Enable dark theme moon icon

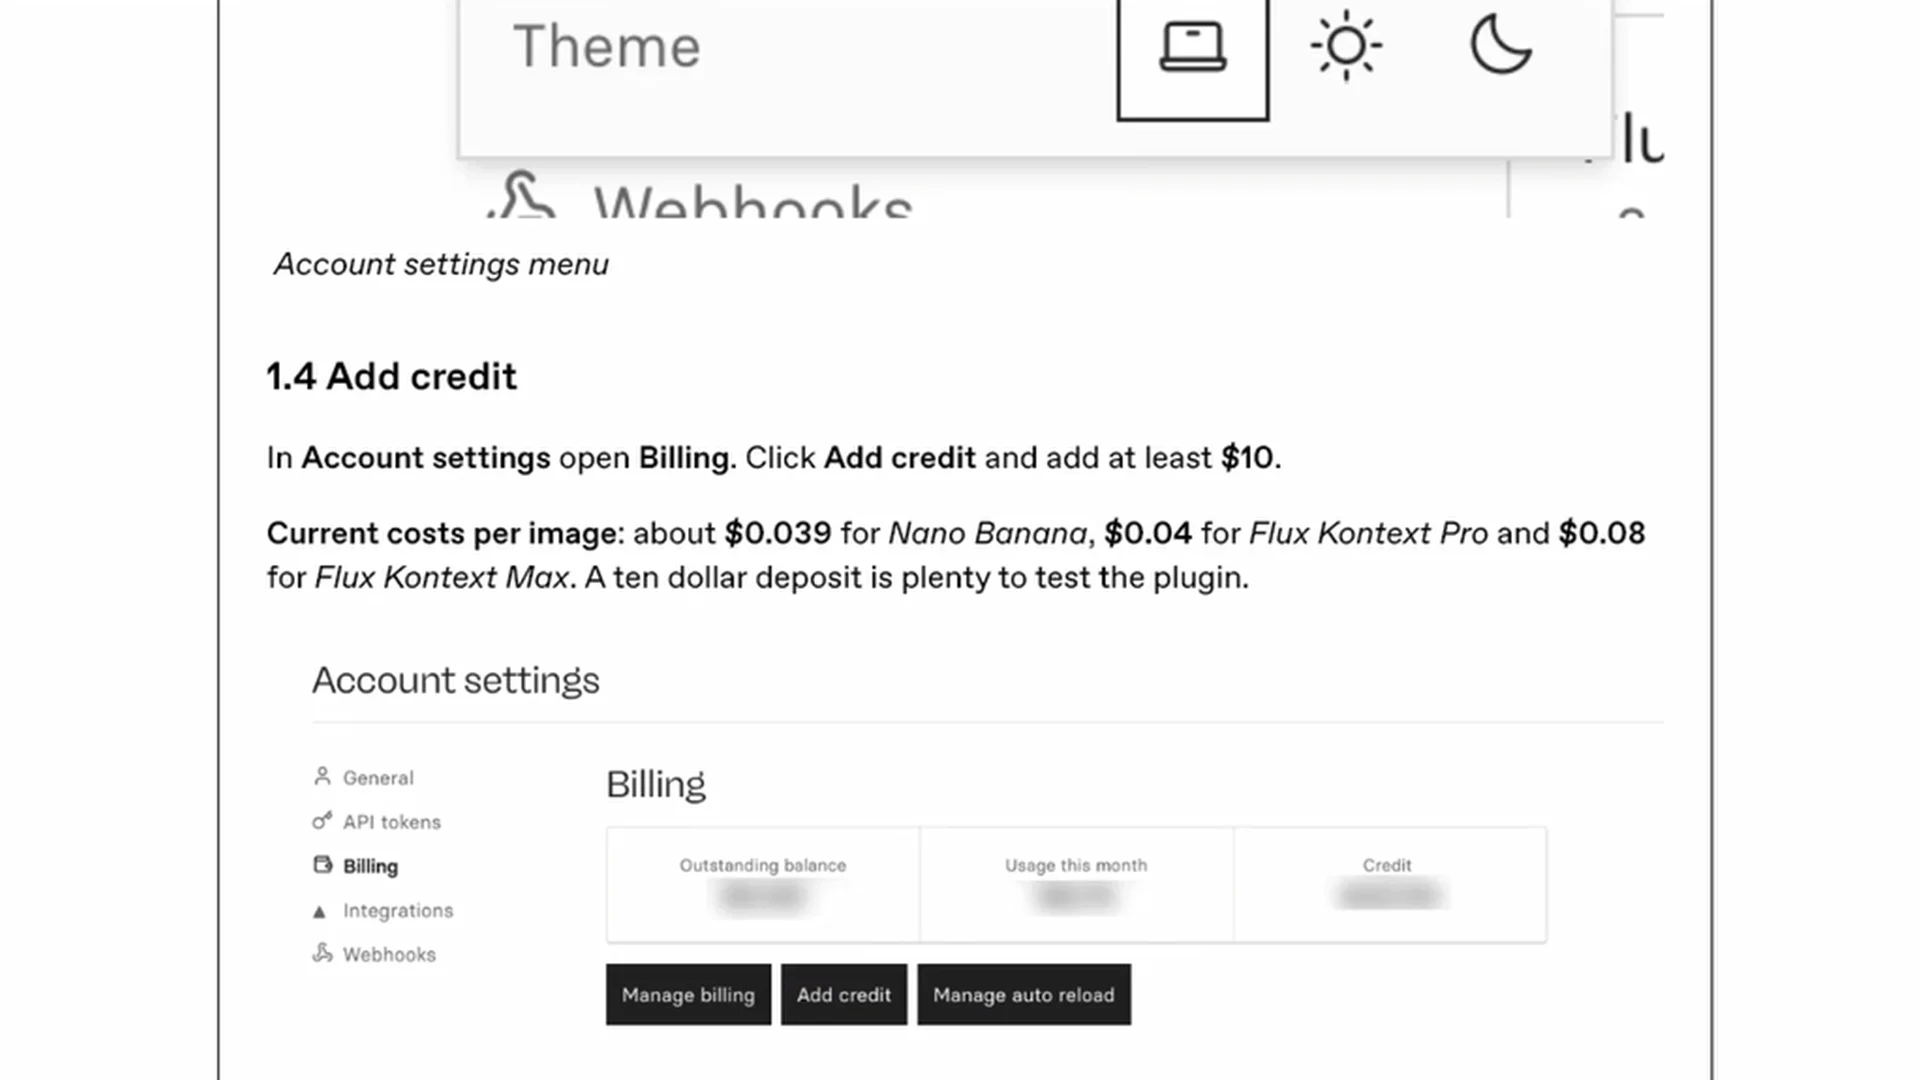click(x=1500, y=46)
